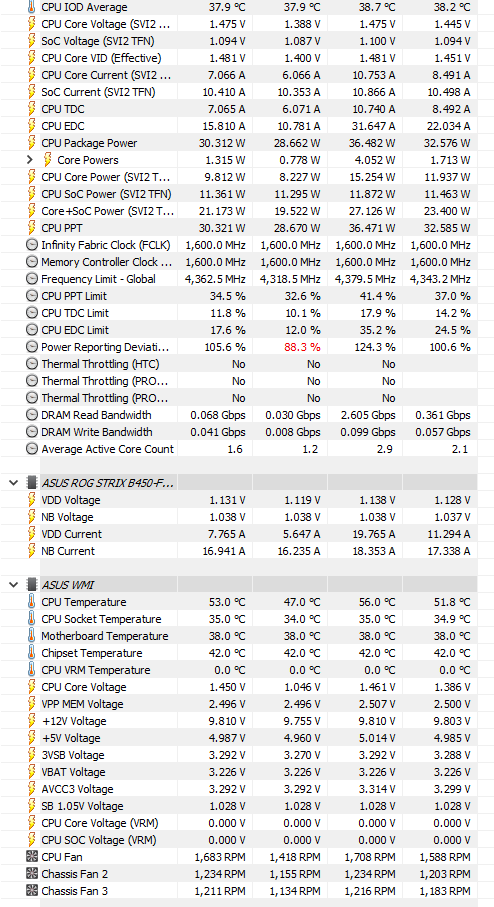Image resolution: width=494 pixels, height=907 pixels.
Task: Click the clock icon beside Infinity Fabric Clock
Action: coord(32,245)
